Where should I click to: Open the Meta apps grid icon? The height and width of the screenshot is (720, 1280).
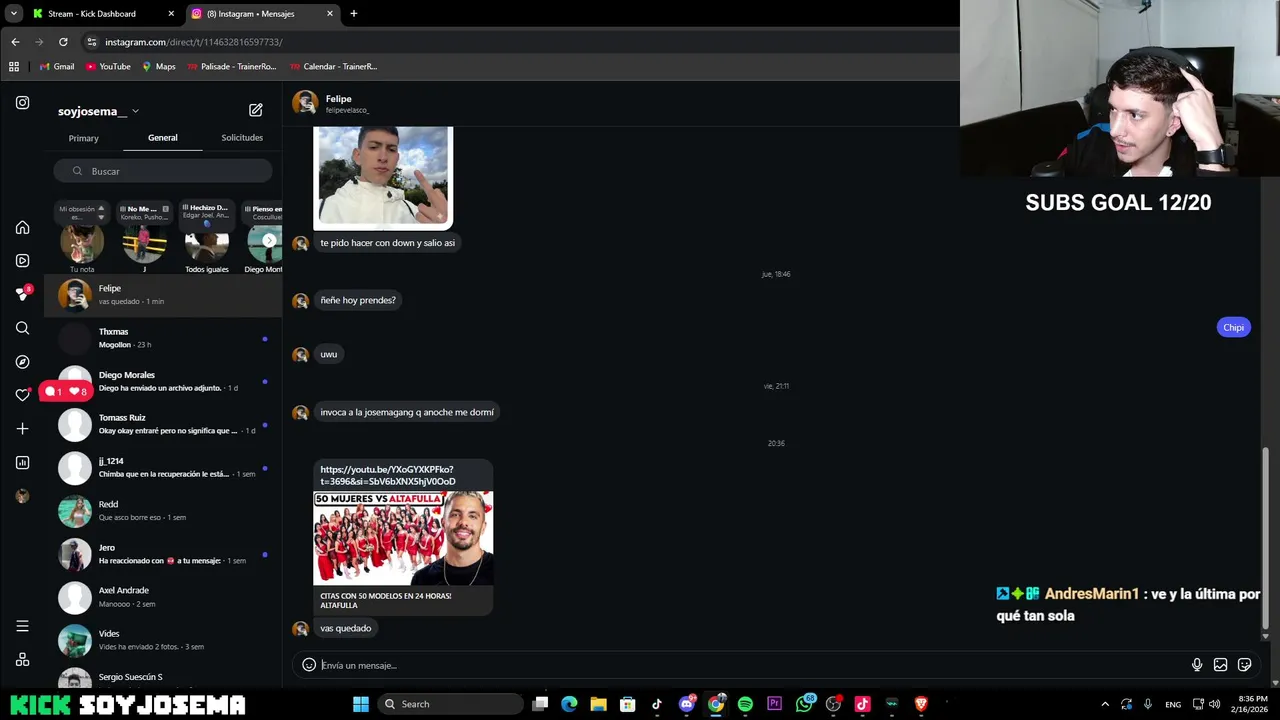click(22, 660)
